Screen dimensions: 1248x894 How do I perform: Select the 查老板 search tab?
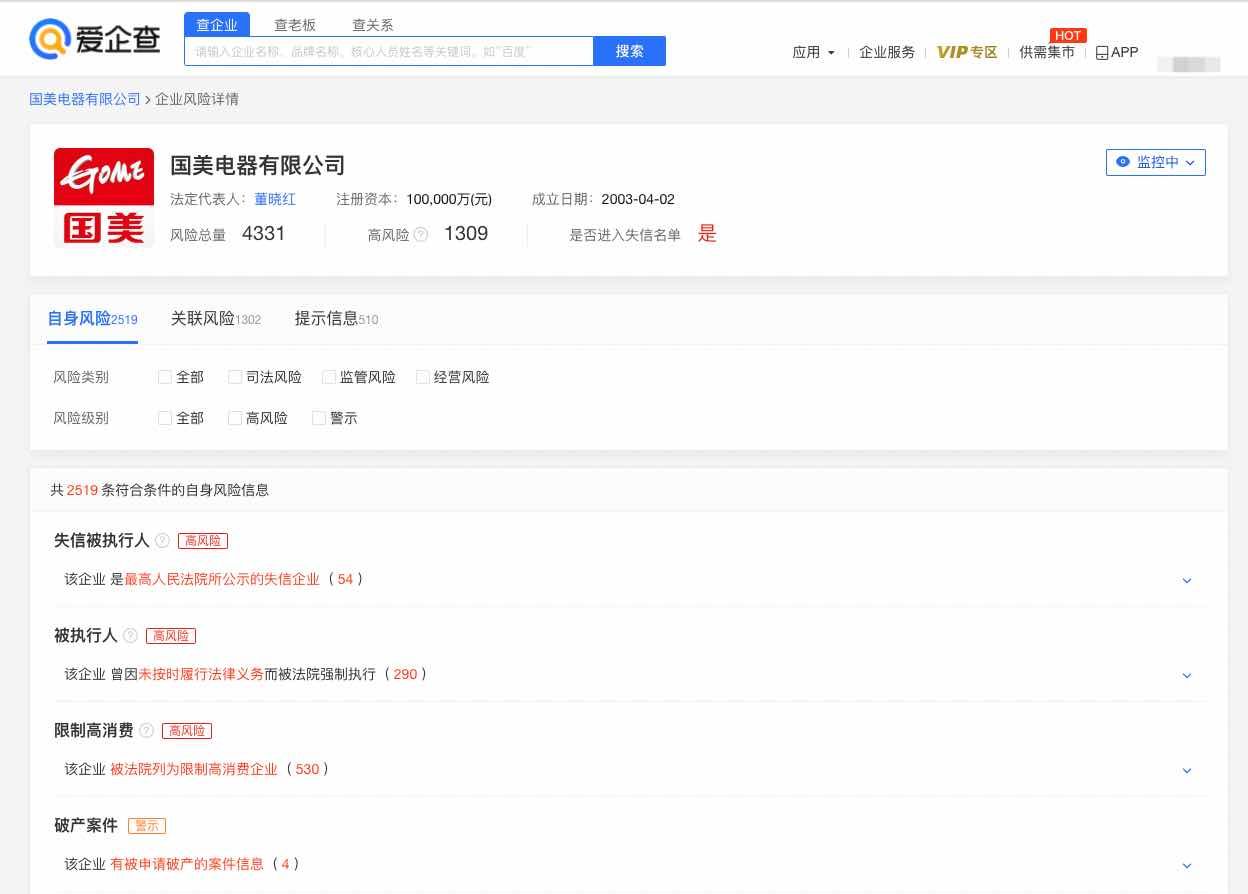(295, 25)
